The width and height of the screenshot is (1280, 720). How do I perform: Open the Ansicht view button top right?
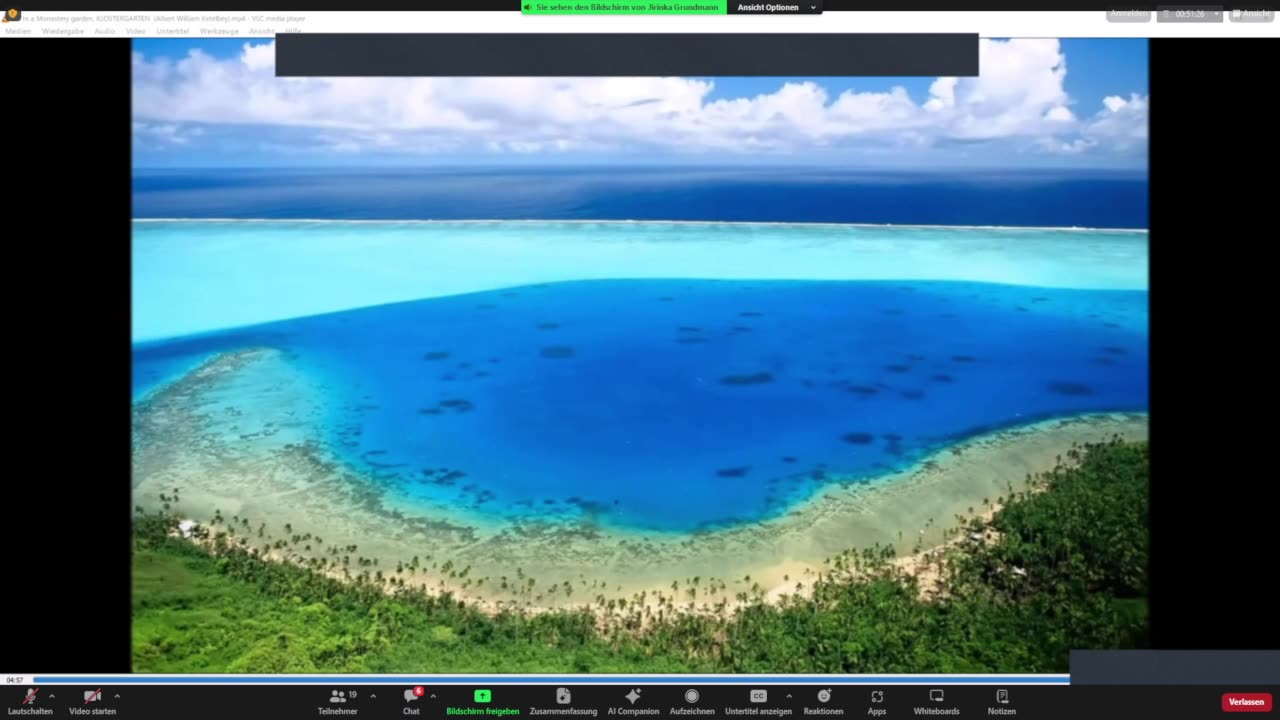coord(1251,14)
